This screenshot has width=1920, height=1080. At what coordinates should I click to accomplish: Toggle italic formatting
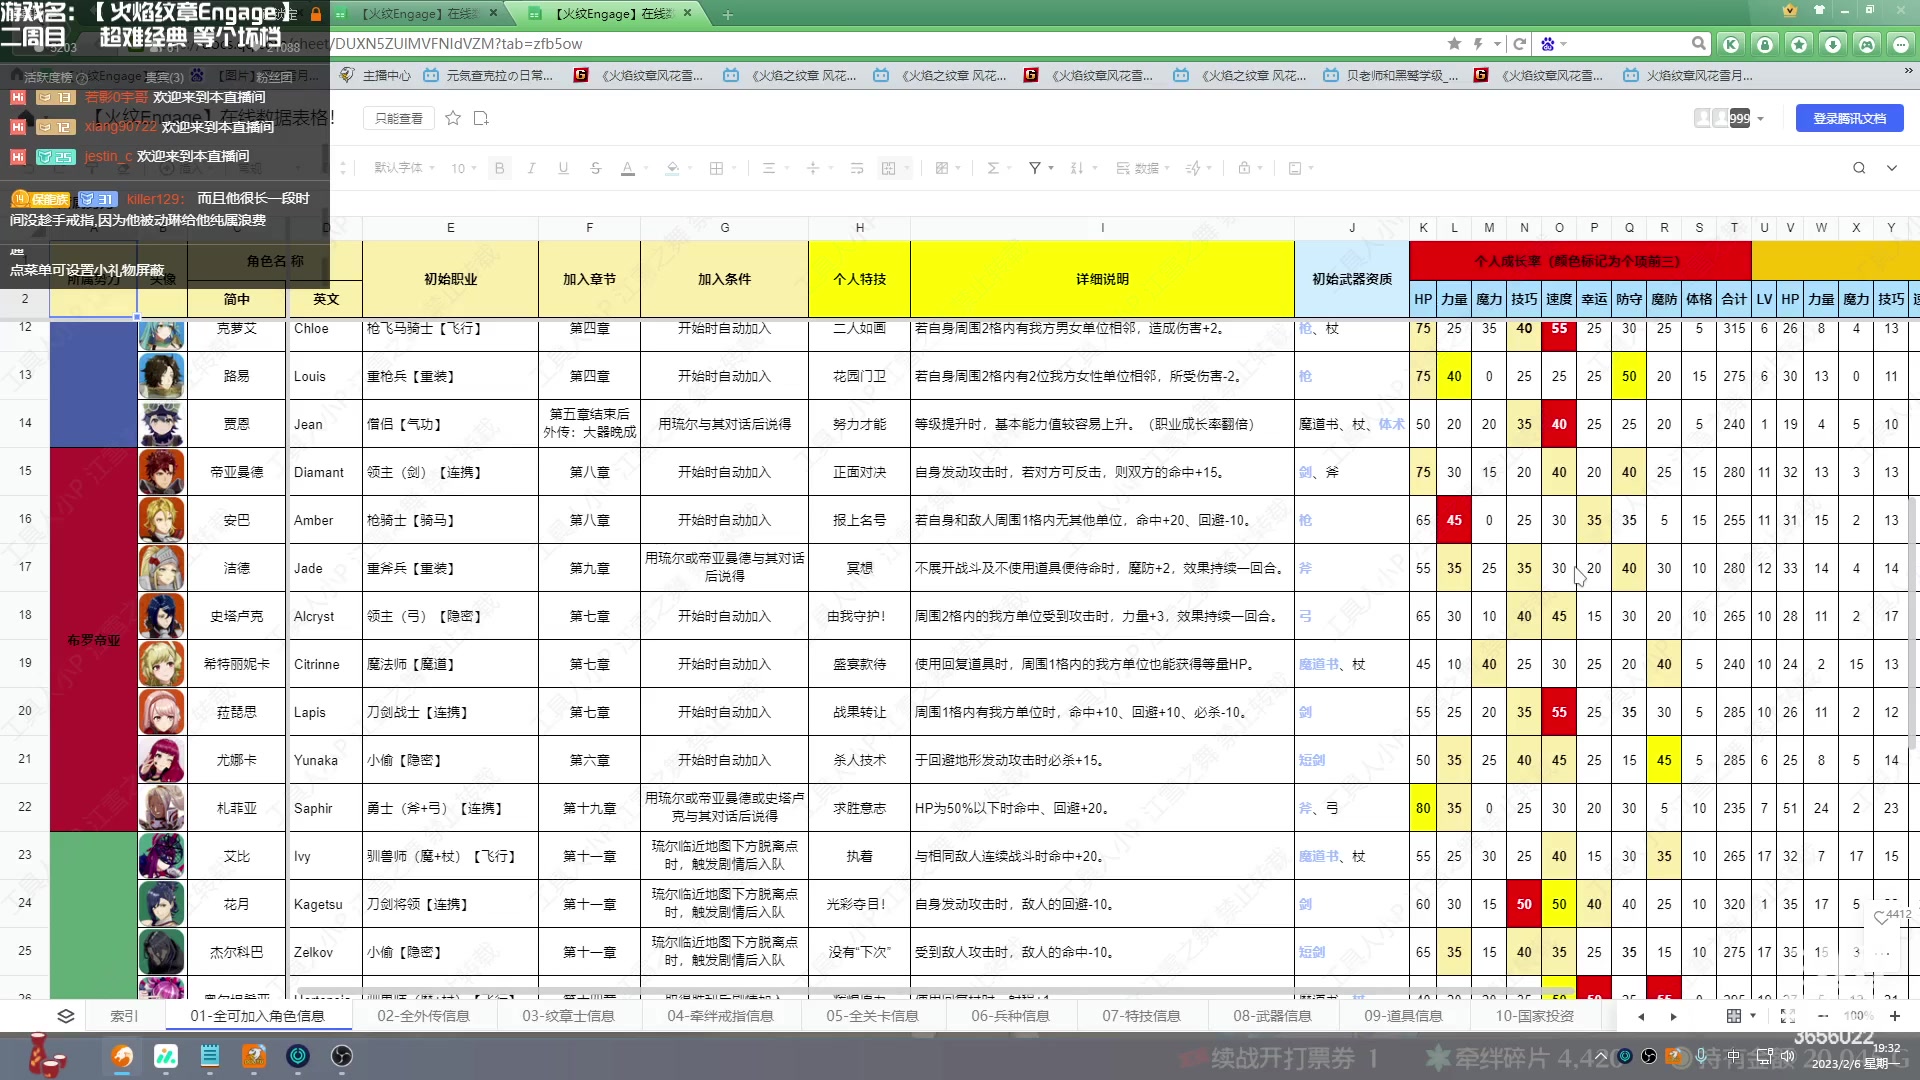point(531,168)
